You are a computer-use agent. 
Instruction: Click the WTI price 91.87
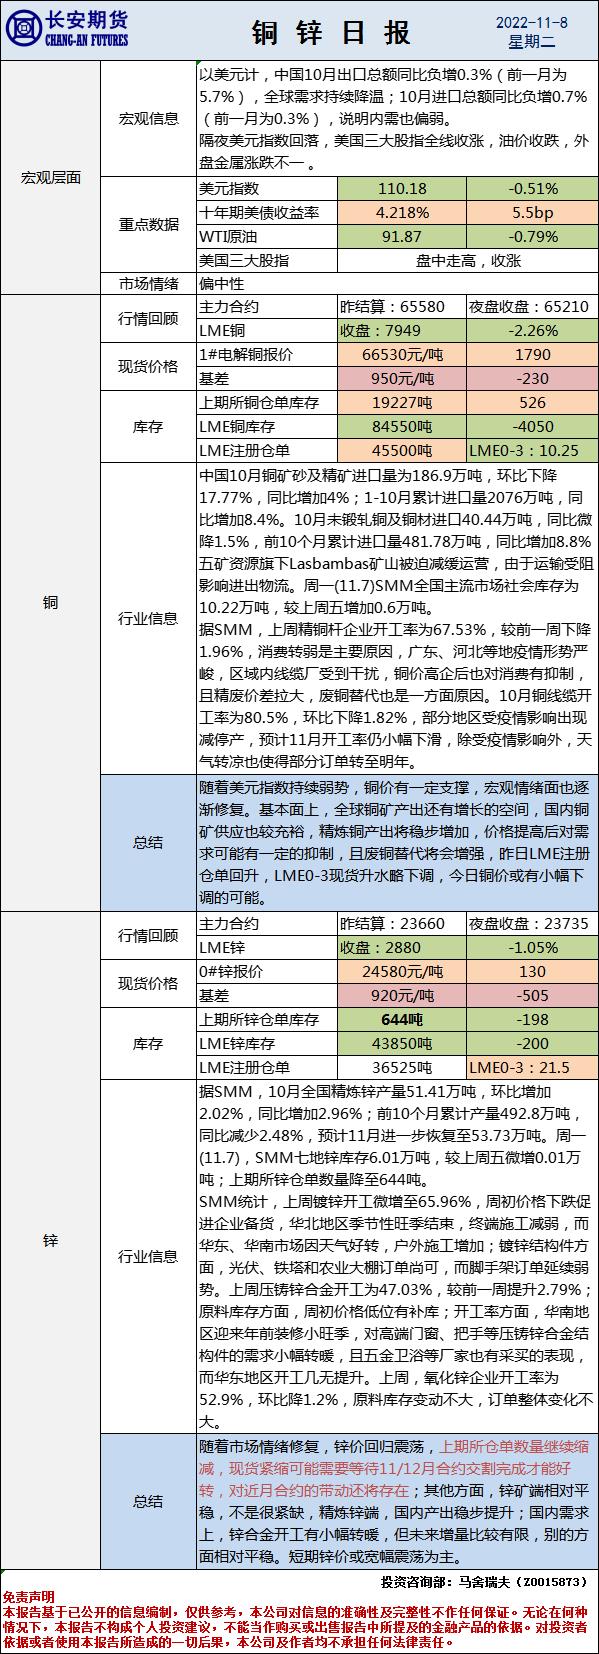coord(402,236)
